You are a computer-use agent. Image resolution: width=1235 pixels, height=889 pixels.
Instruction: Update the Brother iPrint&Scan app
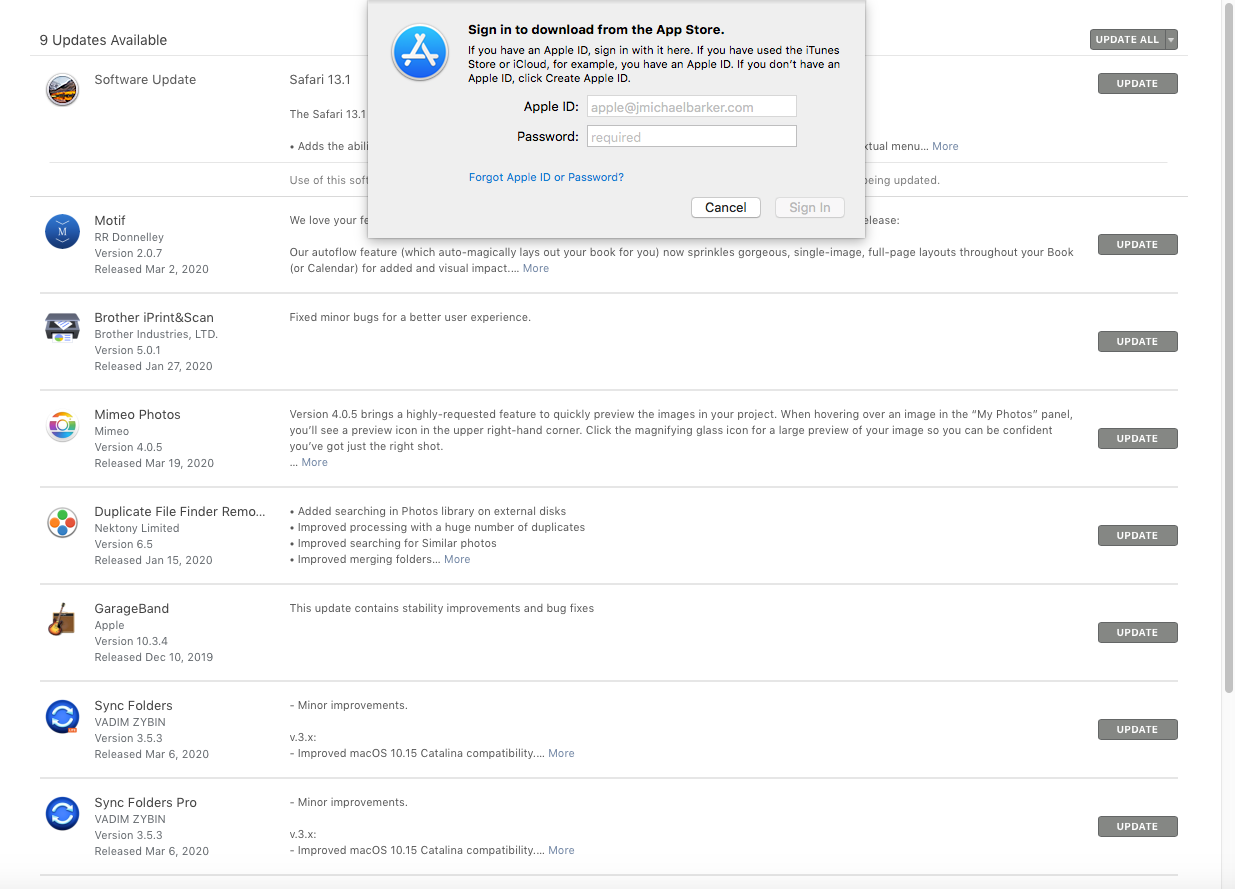[x=1137, y=341]
